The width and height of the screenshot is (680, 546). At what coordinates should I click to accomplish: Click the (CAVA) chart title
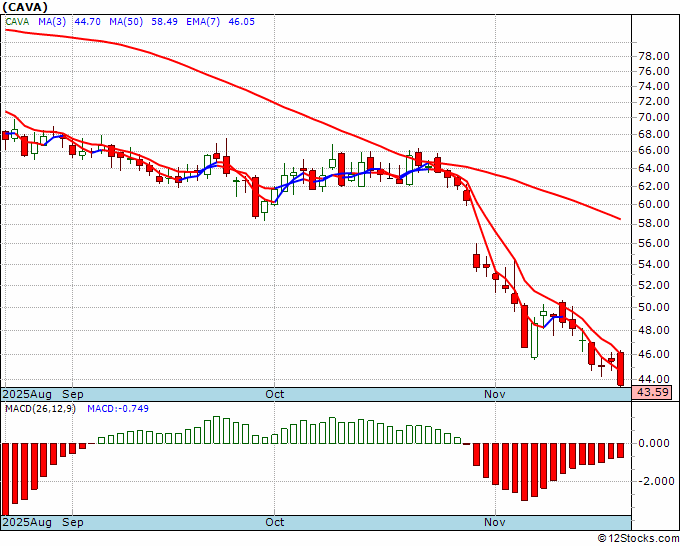click(x=25, y=7)
